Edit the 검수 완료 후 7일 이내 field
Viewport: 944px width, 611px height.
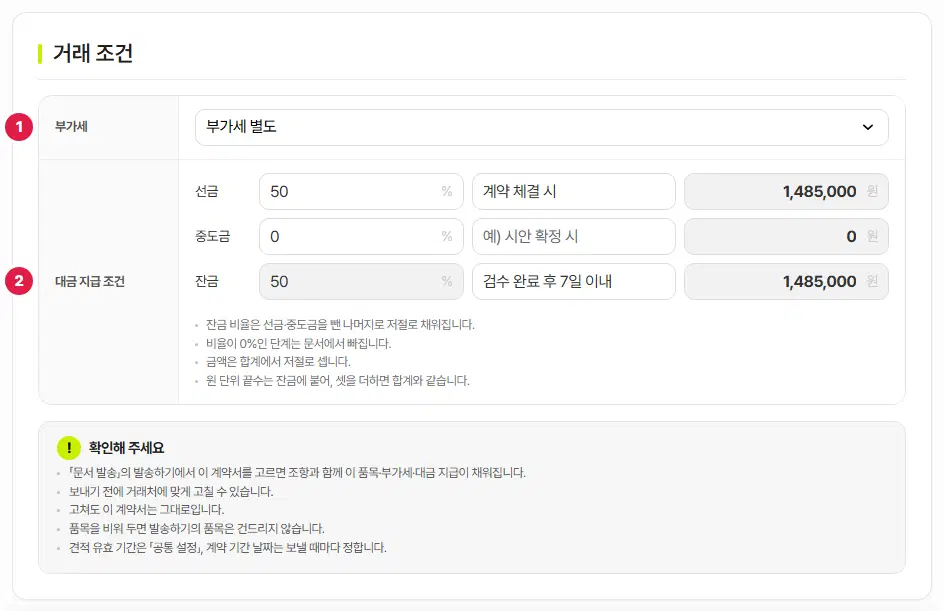574,281
